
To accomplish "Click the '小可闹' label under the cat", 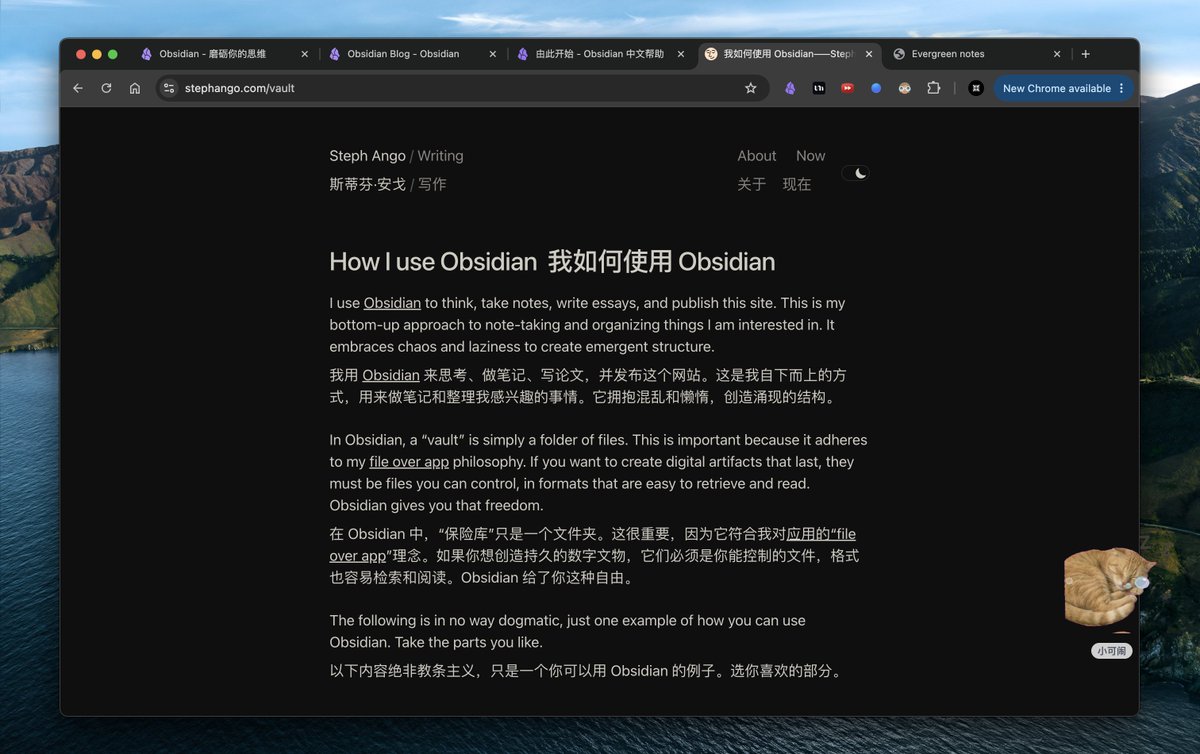I will coord(1111,651).
